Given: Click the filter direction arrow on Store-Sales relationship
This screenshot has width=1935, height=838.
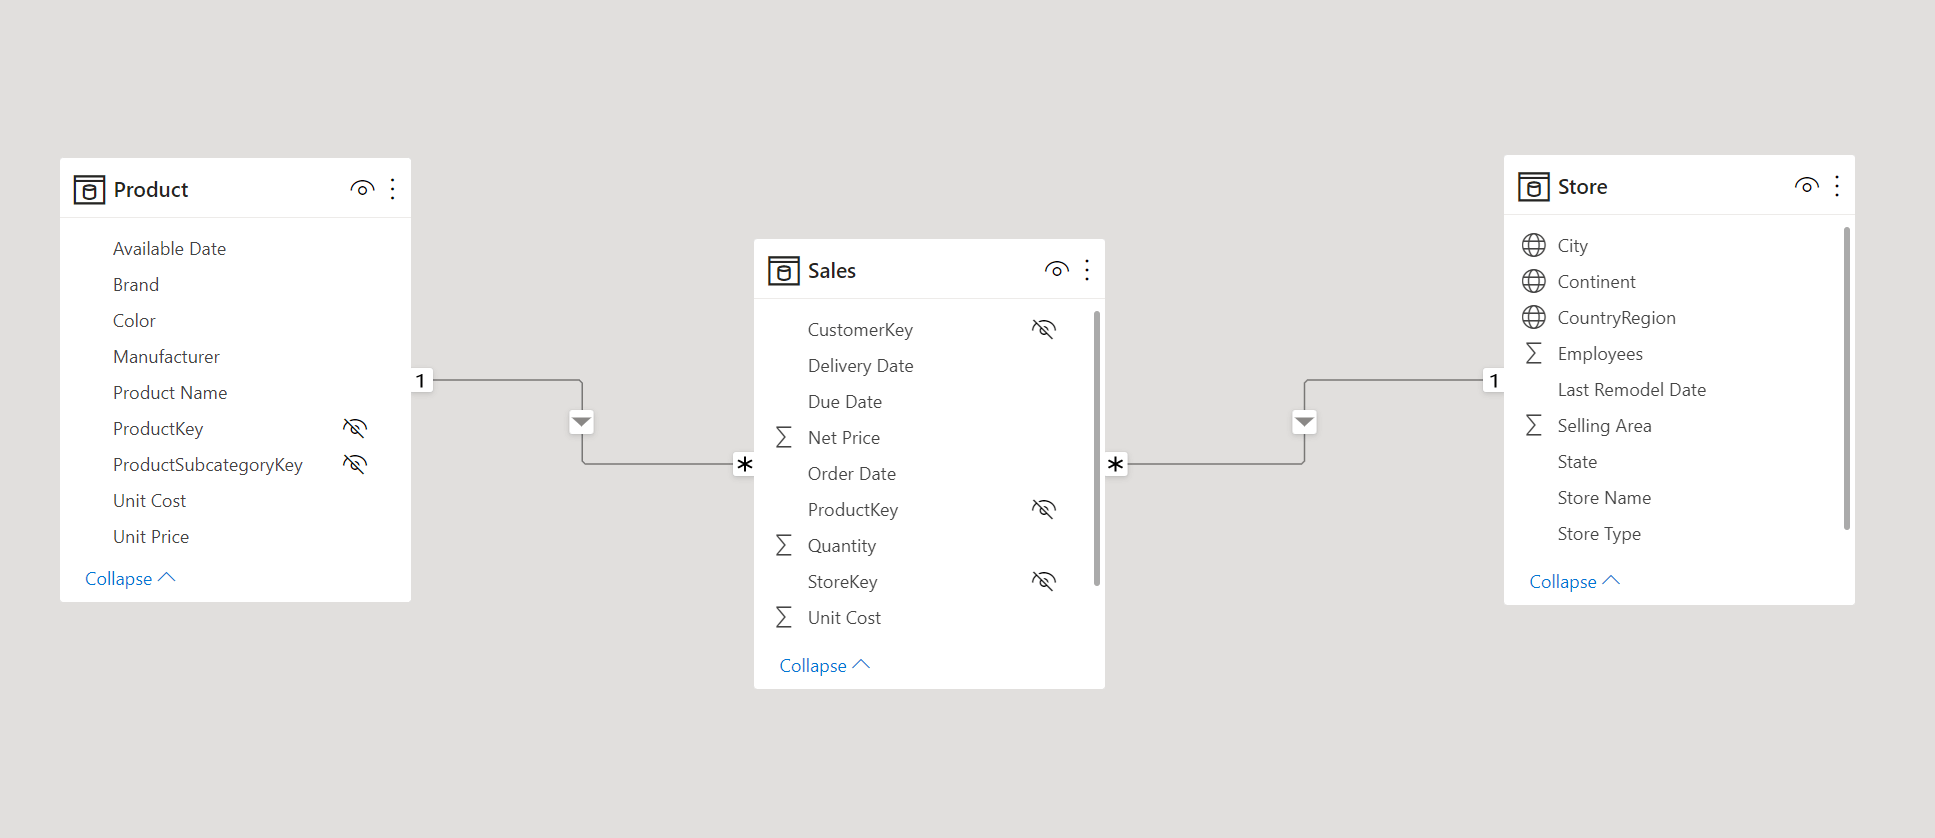Looking at the screenshot, I should [x=1304, y=422].
